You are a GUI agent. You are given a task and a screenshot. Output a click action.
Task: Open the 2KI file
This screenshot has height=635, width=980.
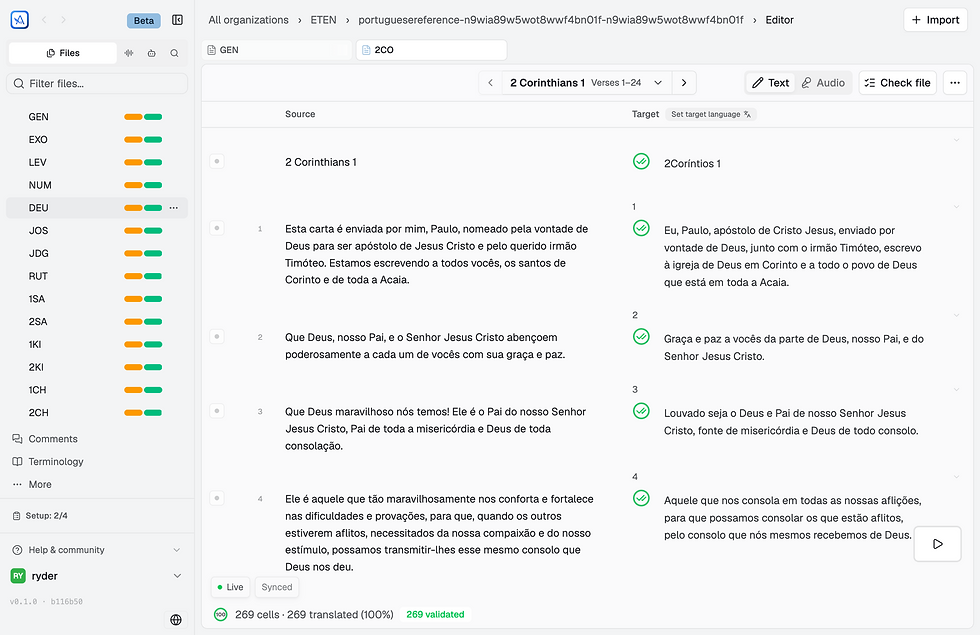97,367
